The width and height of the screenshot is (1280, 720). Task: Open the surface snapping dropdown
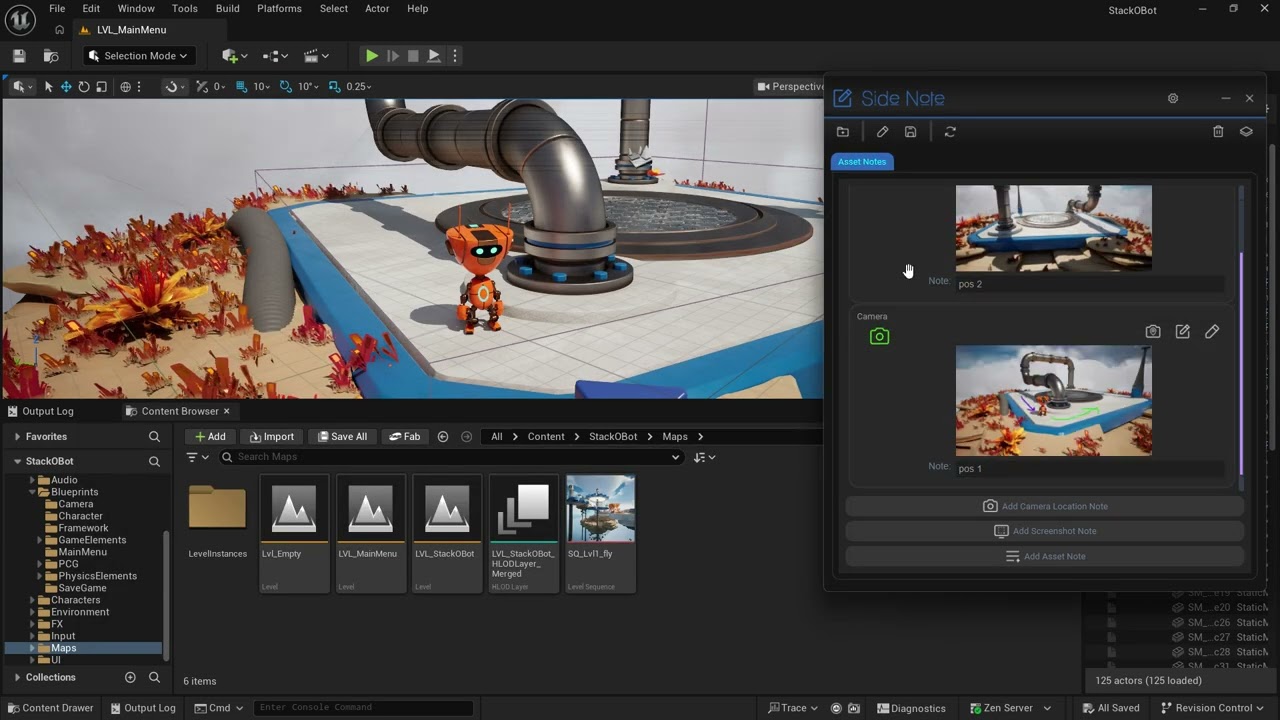coord(176,87)
